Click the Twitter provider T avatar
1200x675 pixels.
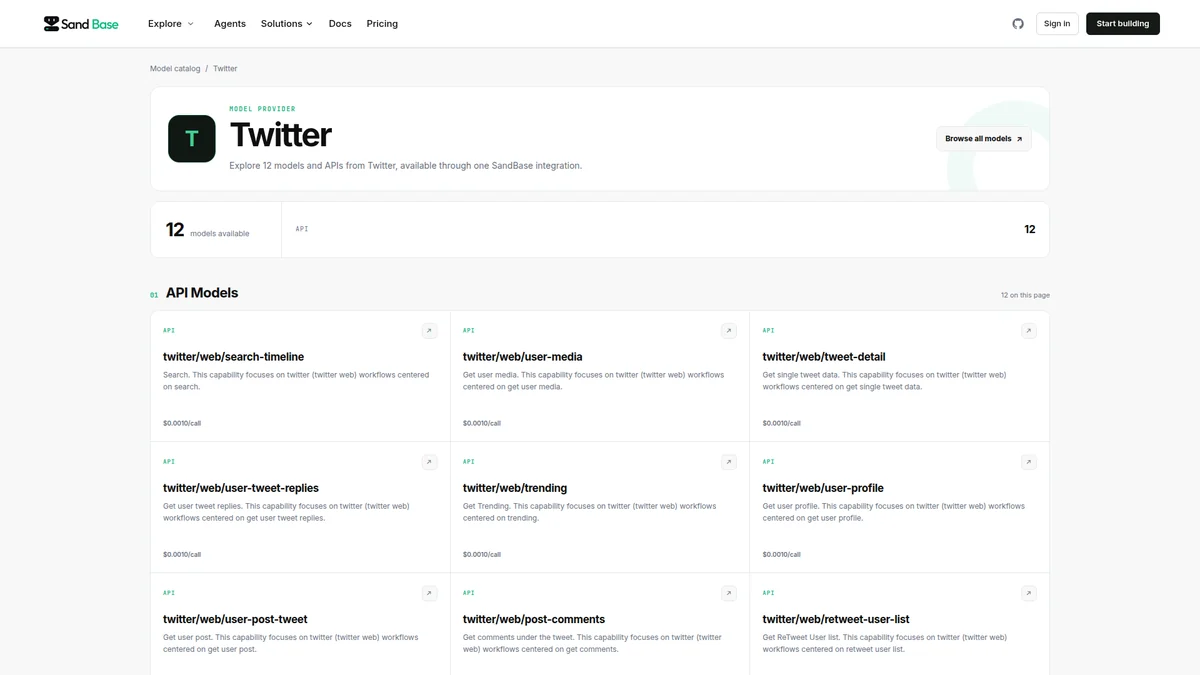coord(191,138)
